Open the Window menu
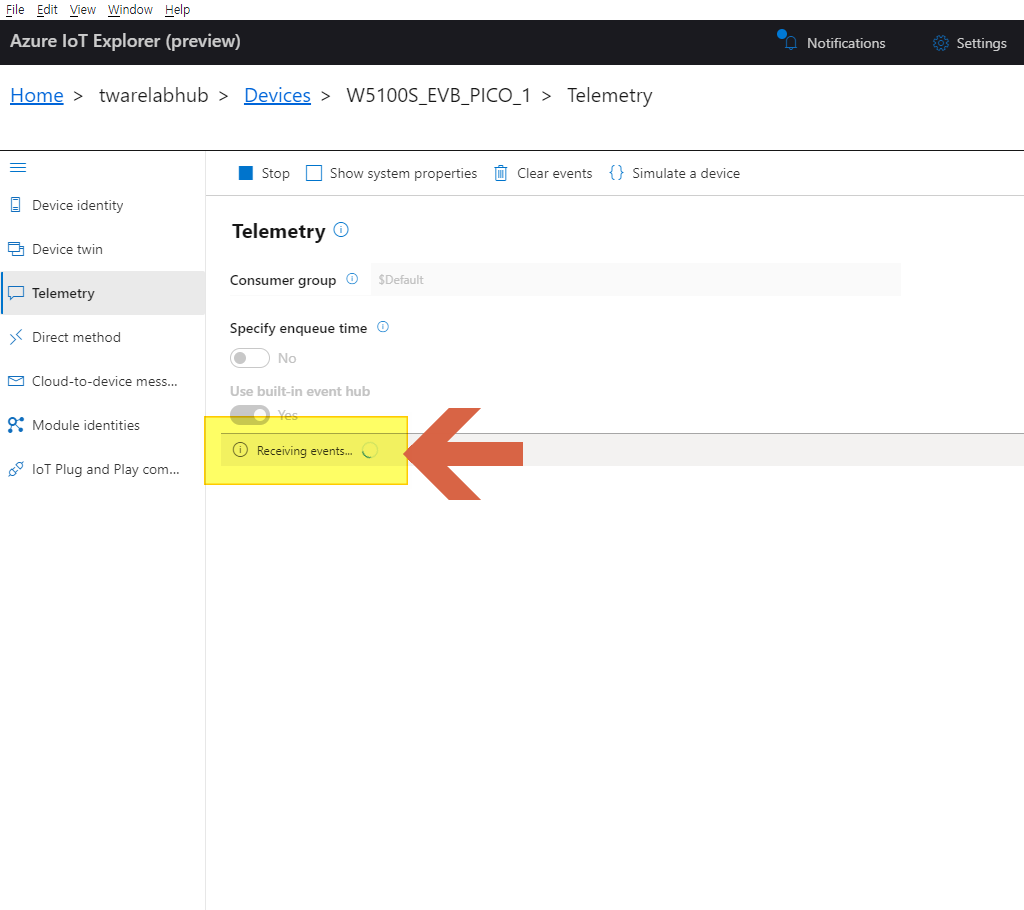The width and height of the screenshot is (1024, 910). click(x=130, y=10)
